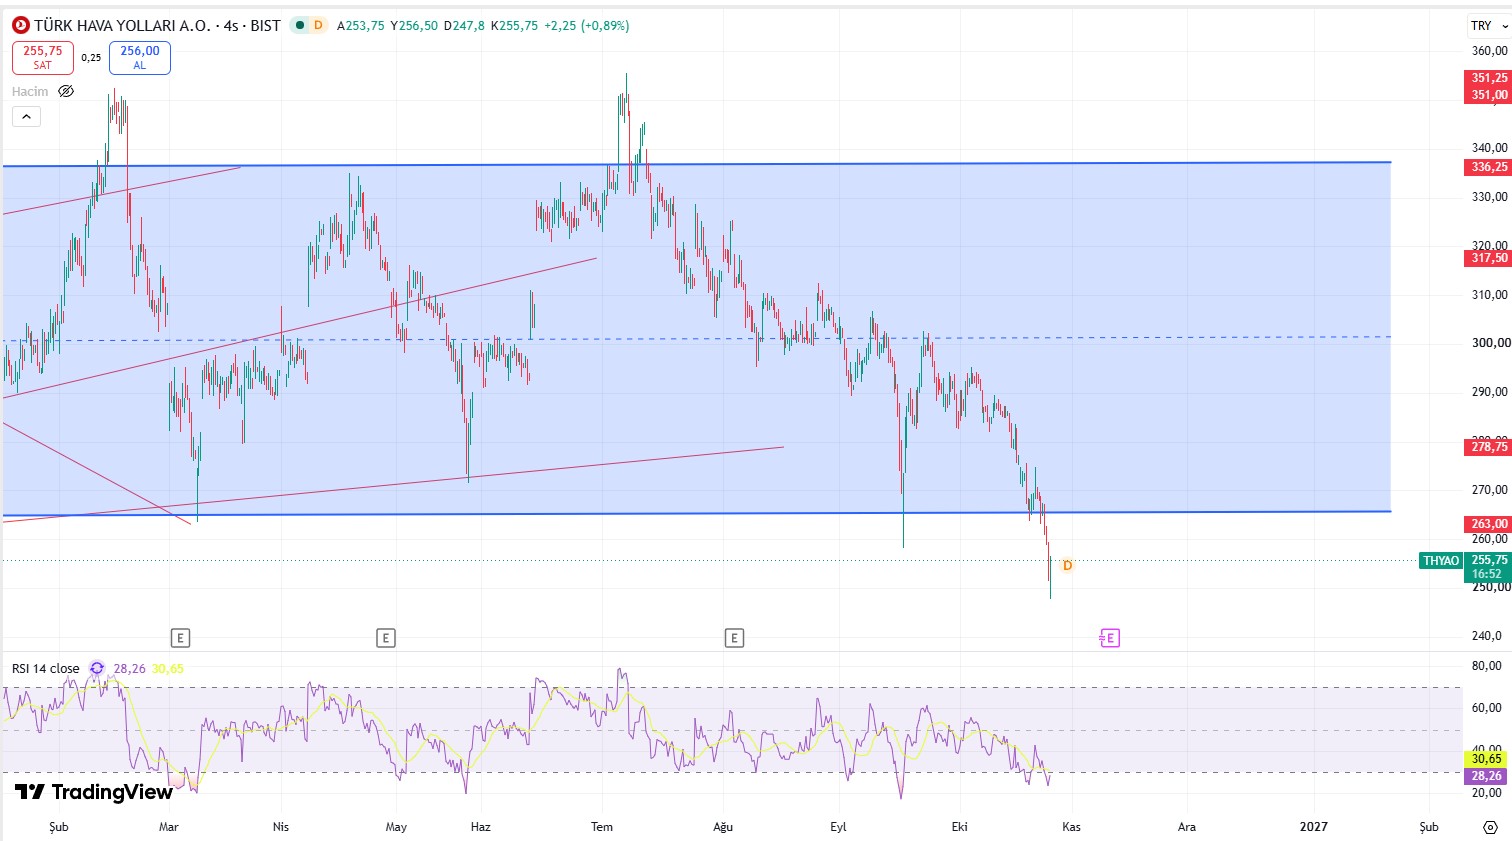Click the red 263,00 price scale label
The image size is (1512, 841).
point(1489,523)
